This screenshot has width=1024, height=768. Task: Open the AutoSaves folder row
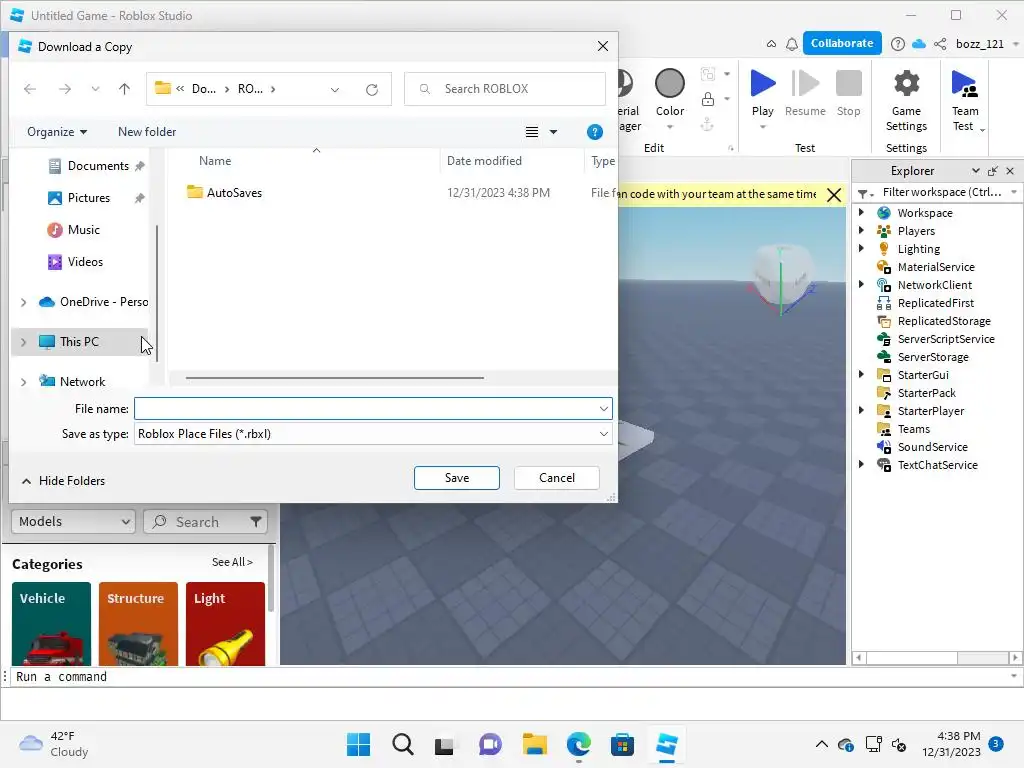(392, 193)
